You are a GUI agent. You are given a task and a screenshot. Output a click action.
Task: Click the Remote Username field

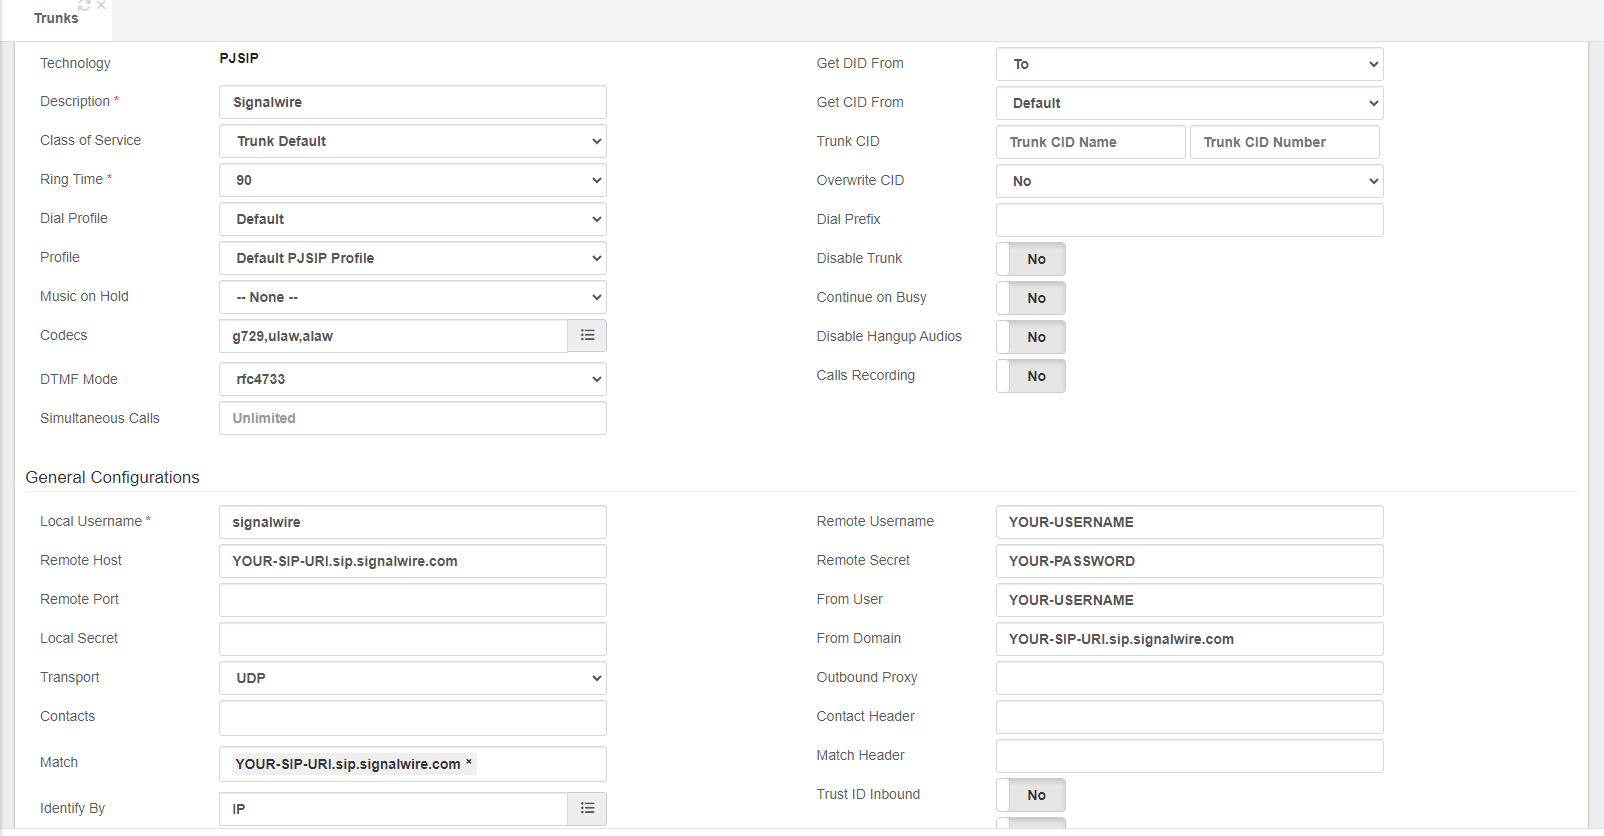1190,522
